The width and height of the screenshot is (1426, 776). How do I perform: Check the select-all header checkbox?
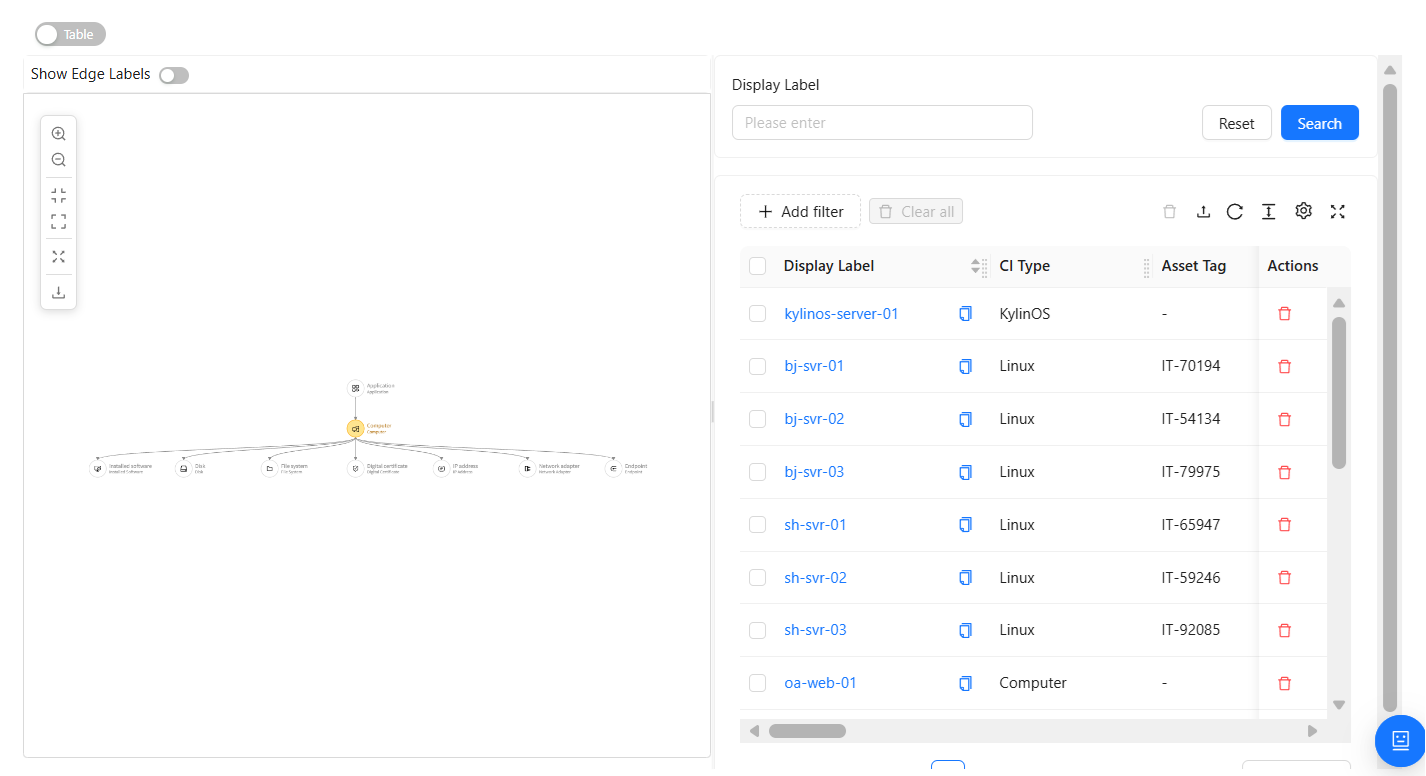(757, 266)
